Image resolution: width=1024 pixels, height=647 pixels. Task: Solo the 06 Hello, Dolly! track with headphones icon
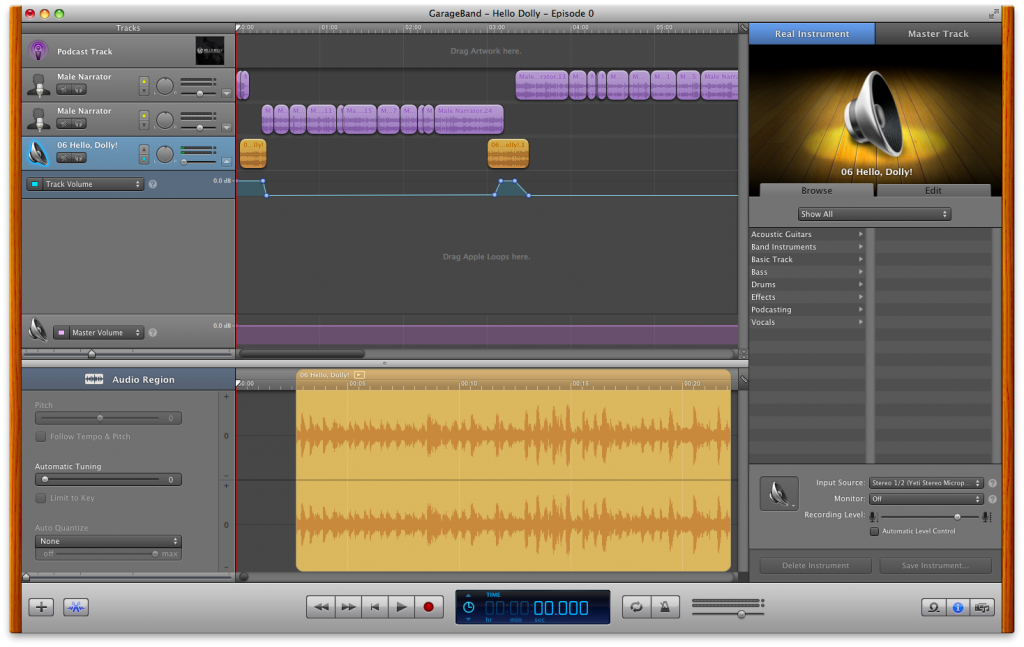click(x=78, y=157)
